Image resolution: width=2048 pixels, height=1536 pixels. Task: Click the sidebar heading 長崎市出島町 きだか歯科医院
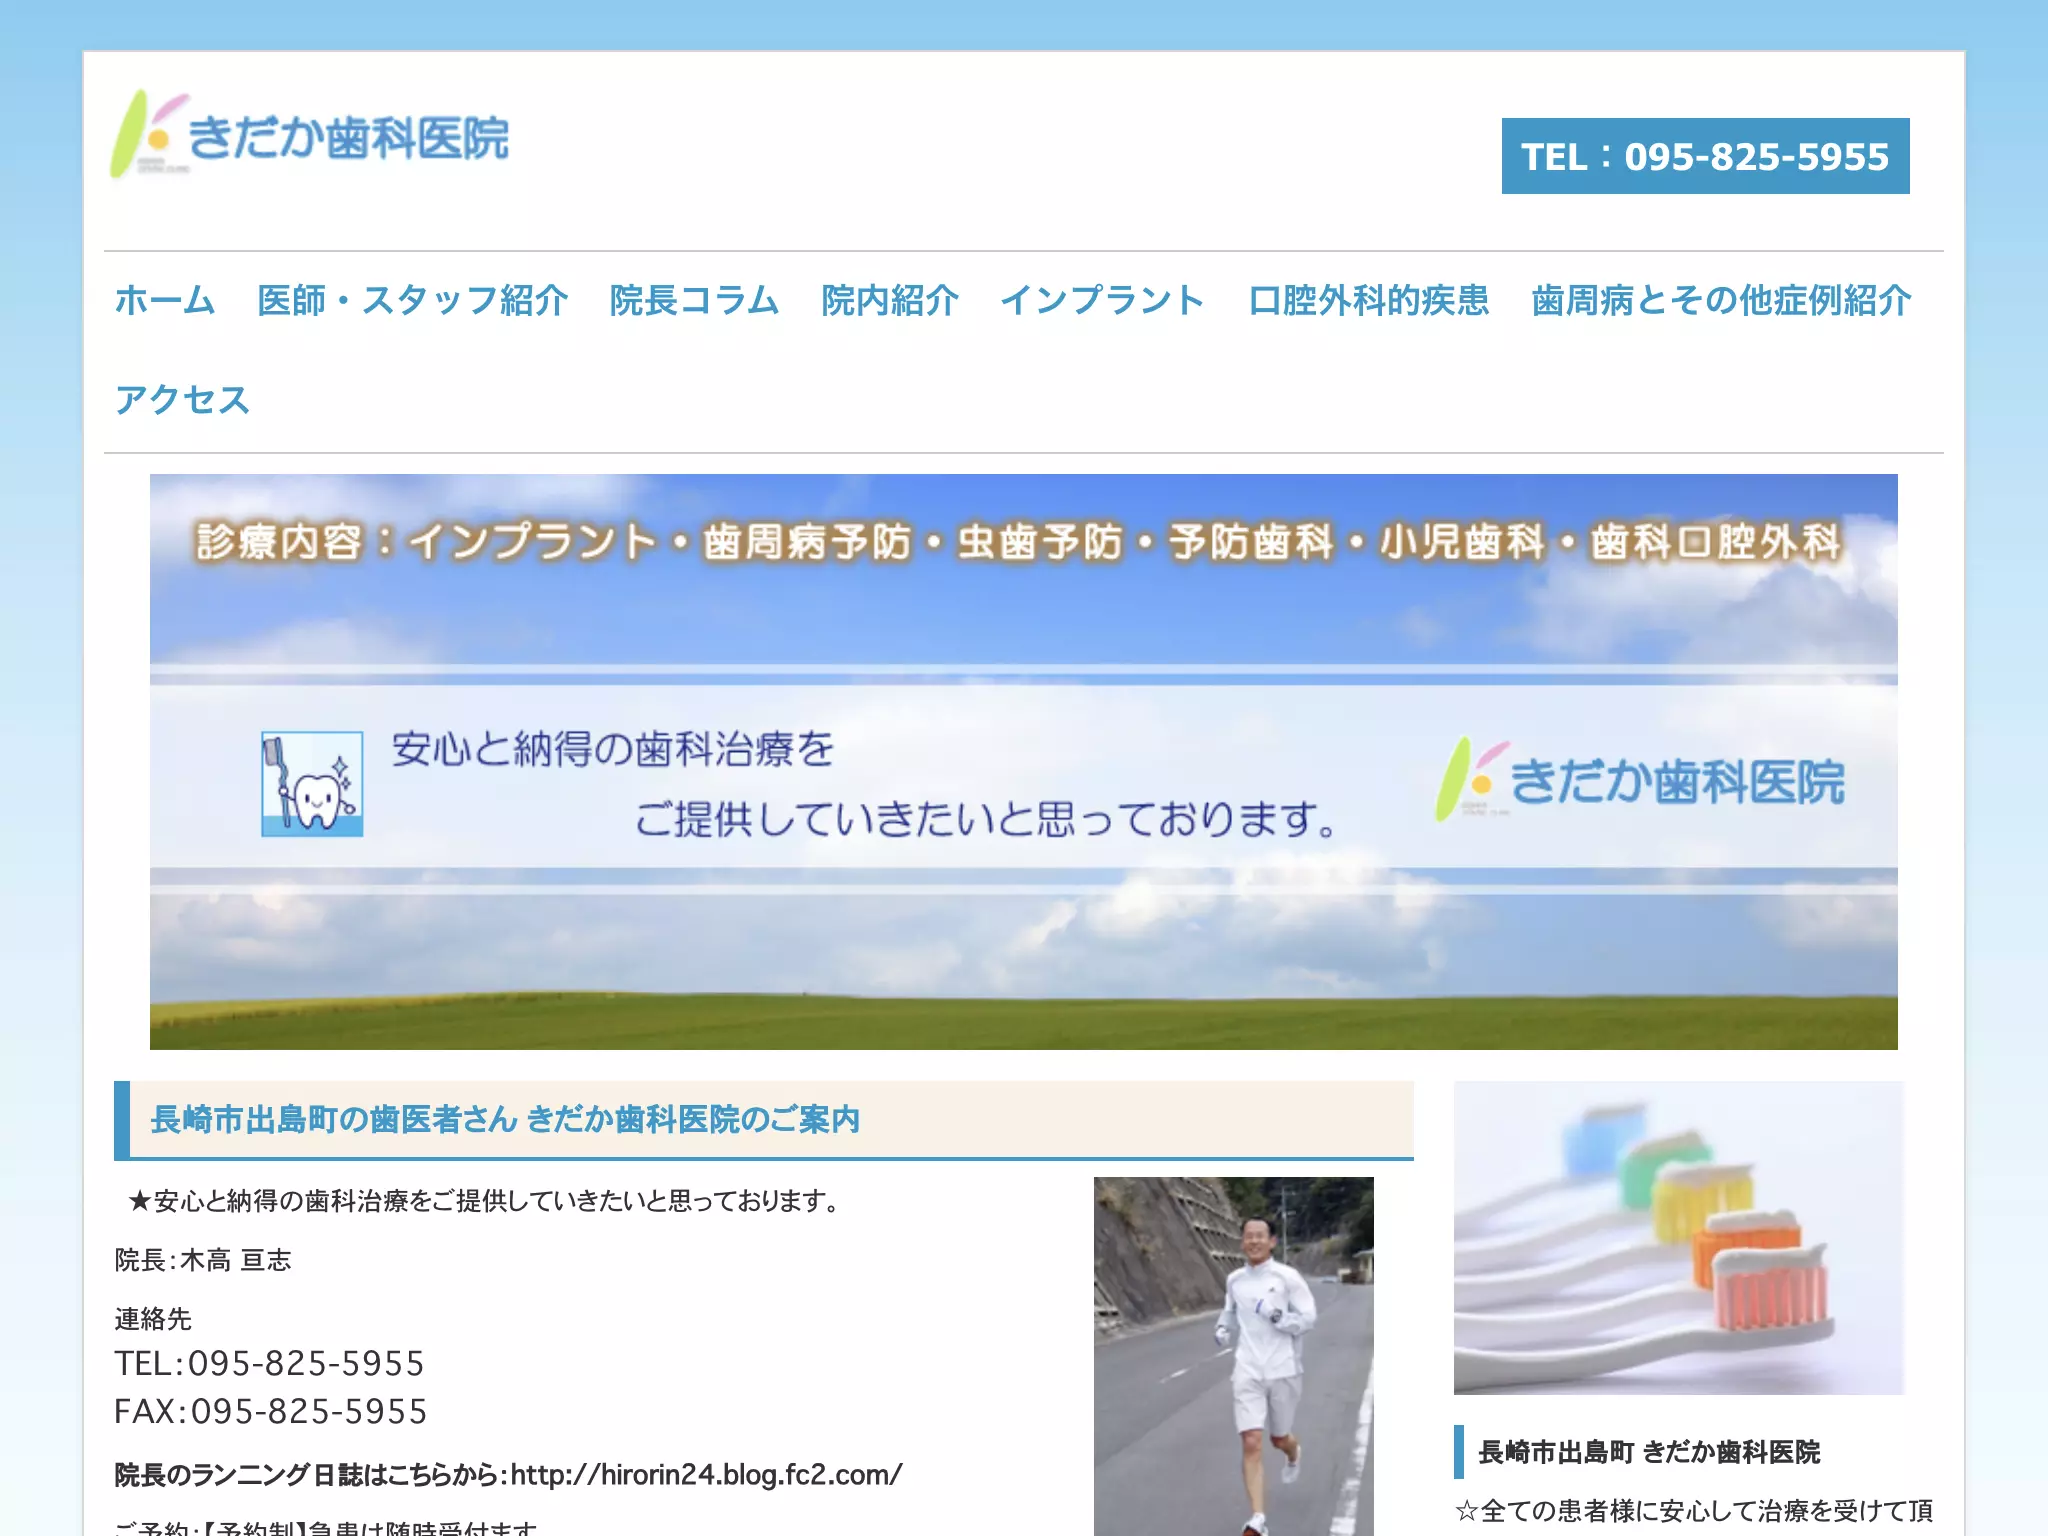click(1649, 1452)
